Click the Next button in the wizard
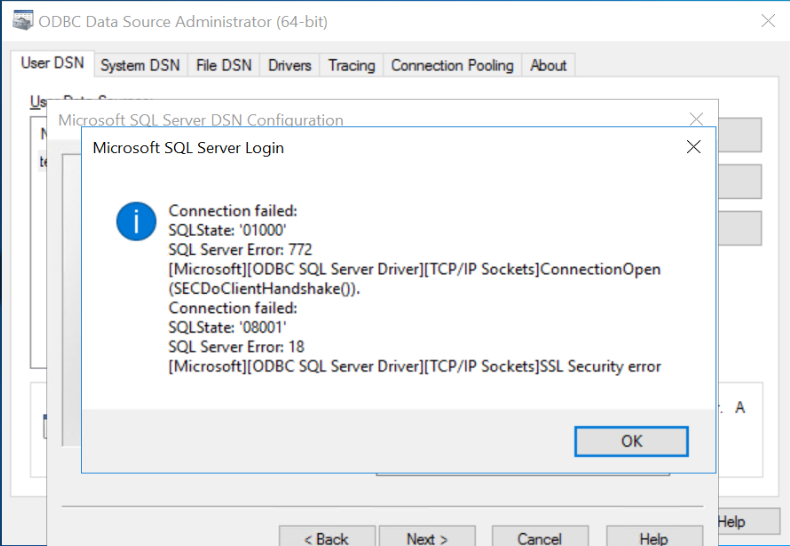This screenshot has width=790, height=546. (427, 538)
